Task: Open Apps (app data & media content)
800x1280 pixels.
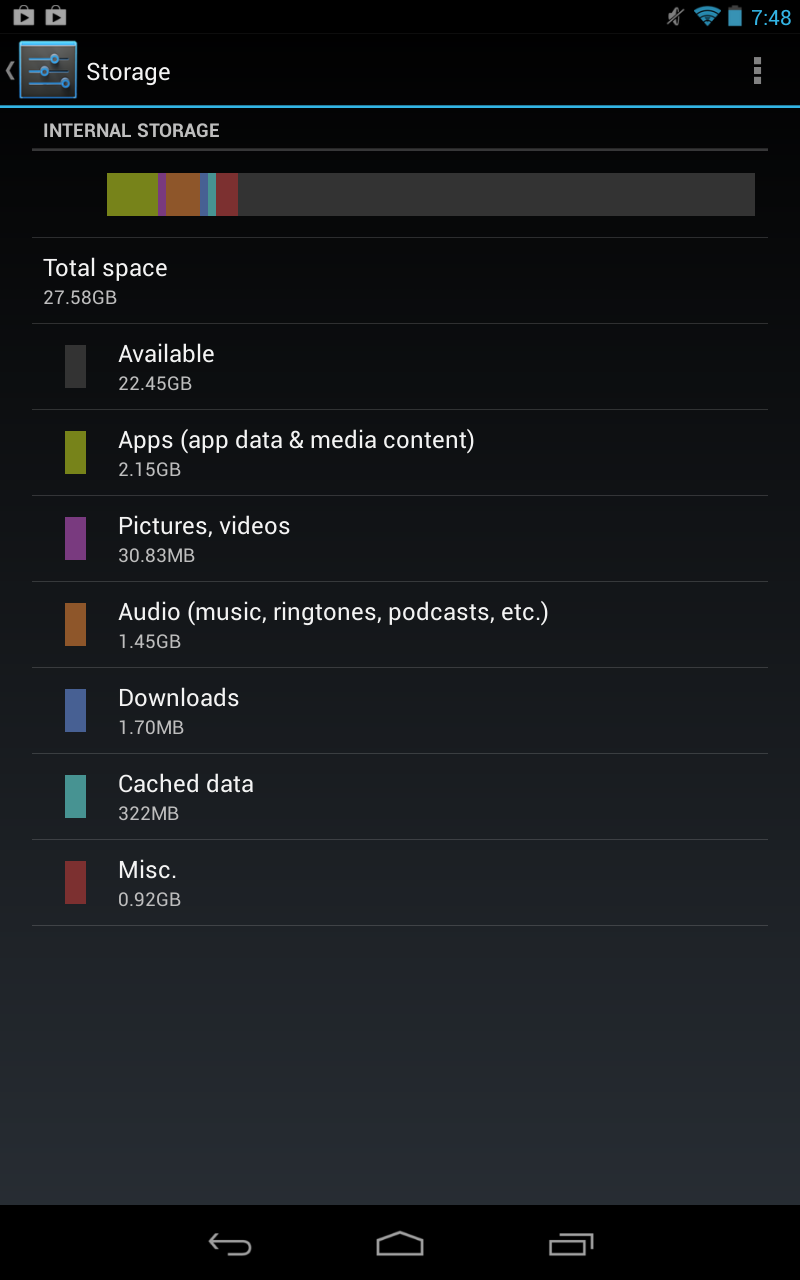Action: [x=400, y=453]
